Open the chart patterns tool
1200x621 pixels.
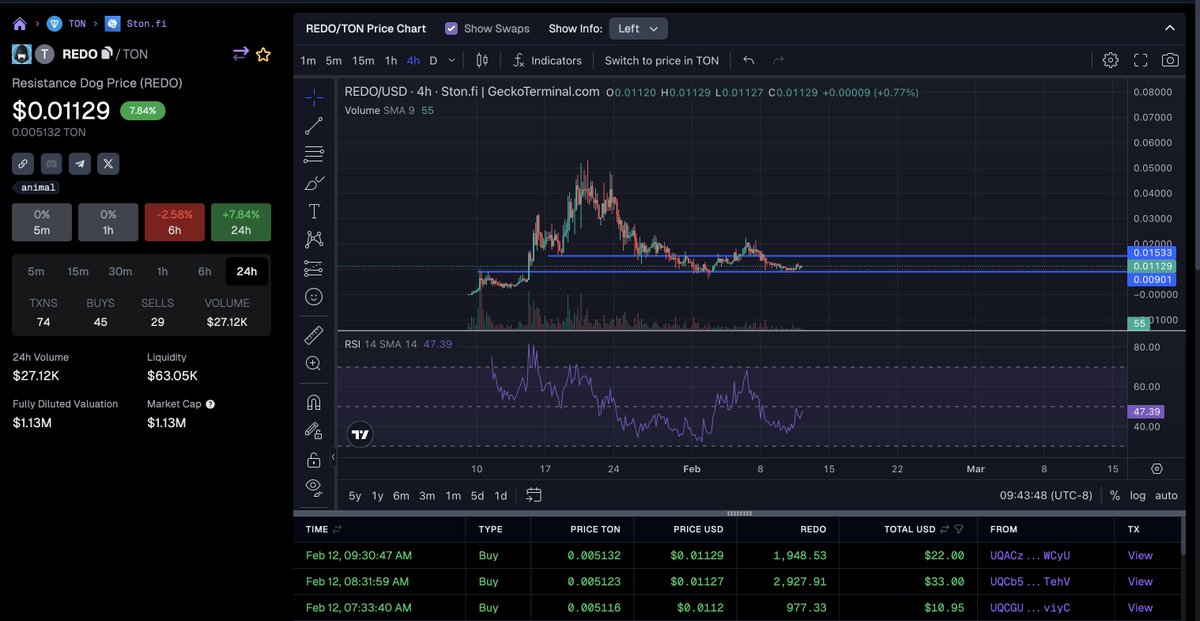click(x=314, y=239)
